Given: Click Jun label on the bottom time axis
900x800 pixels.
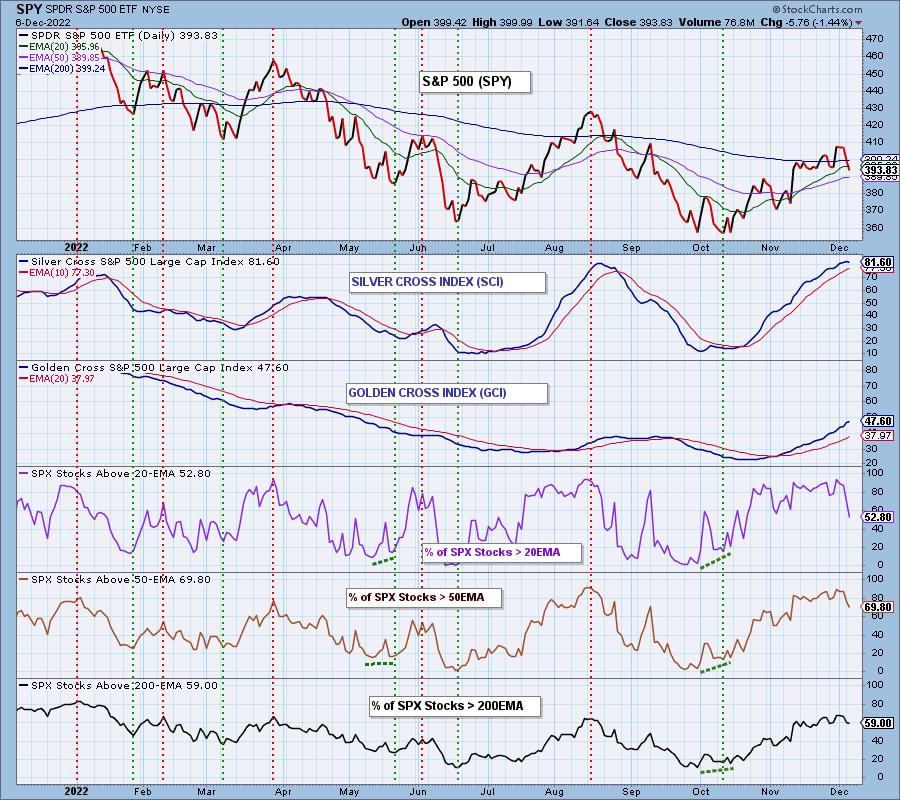Looking at the screenshot, I should point(418,791).
